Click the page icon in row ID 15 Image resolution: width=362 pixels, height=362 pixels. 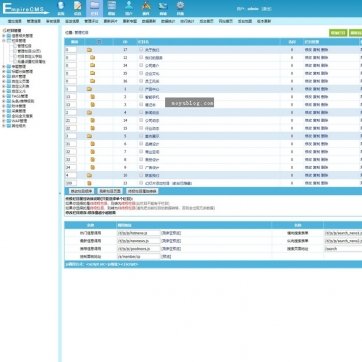click(x=93, y=128)
